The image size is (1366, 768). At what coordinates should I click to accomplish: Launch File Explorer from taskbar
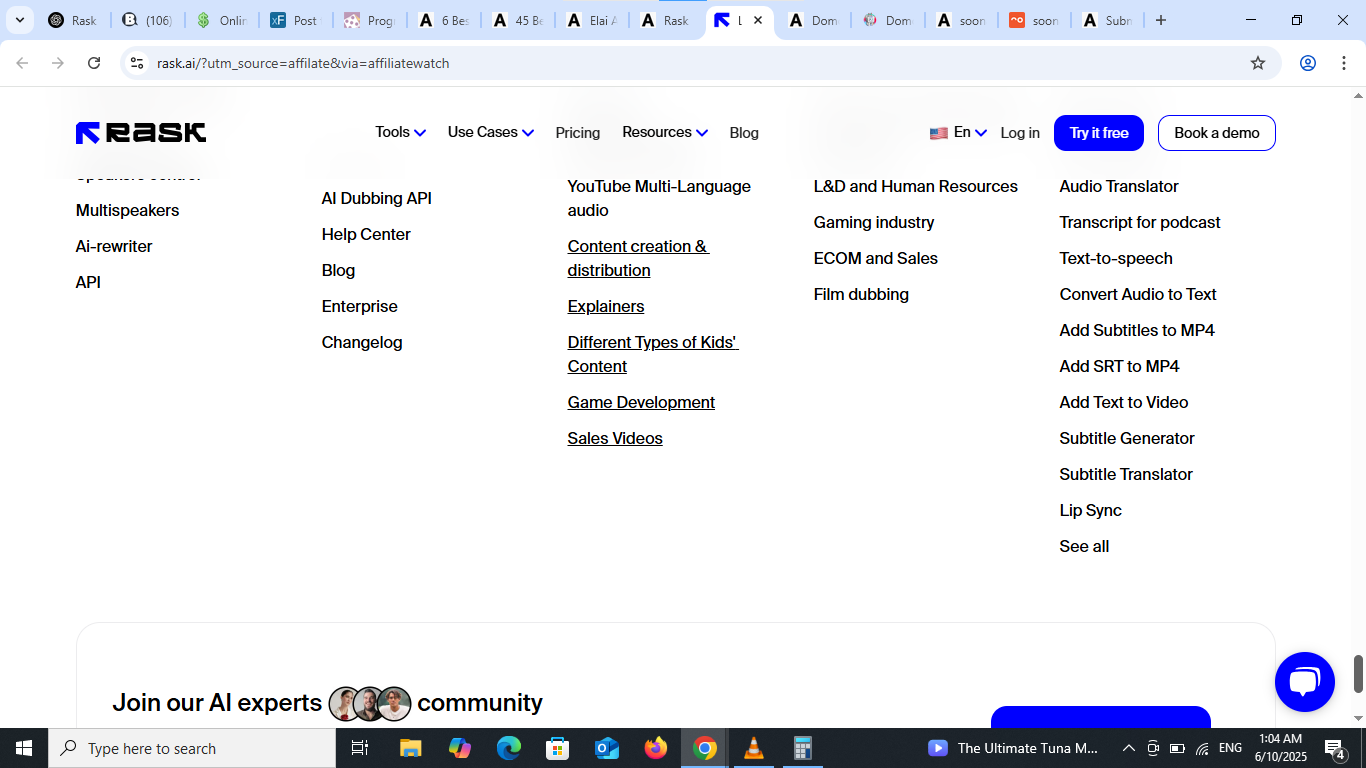410,748
